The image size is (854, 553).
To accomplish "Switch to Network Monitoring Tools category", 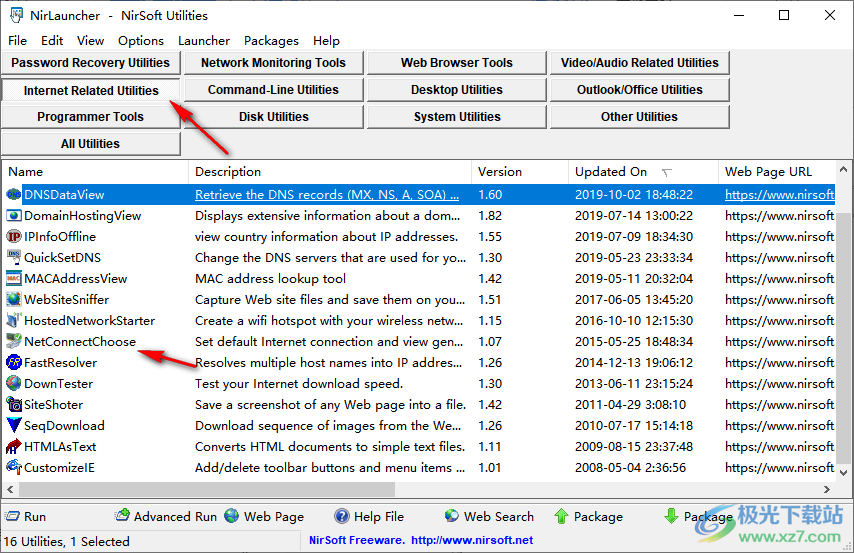I will click(x=273, y=63).
